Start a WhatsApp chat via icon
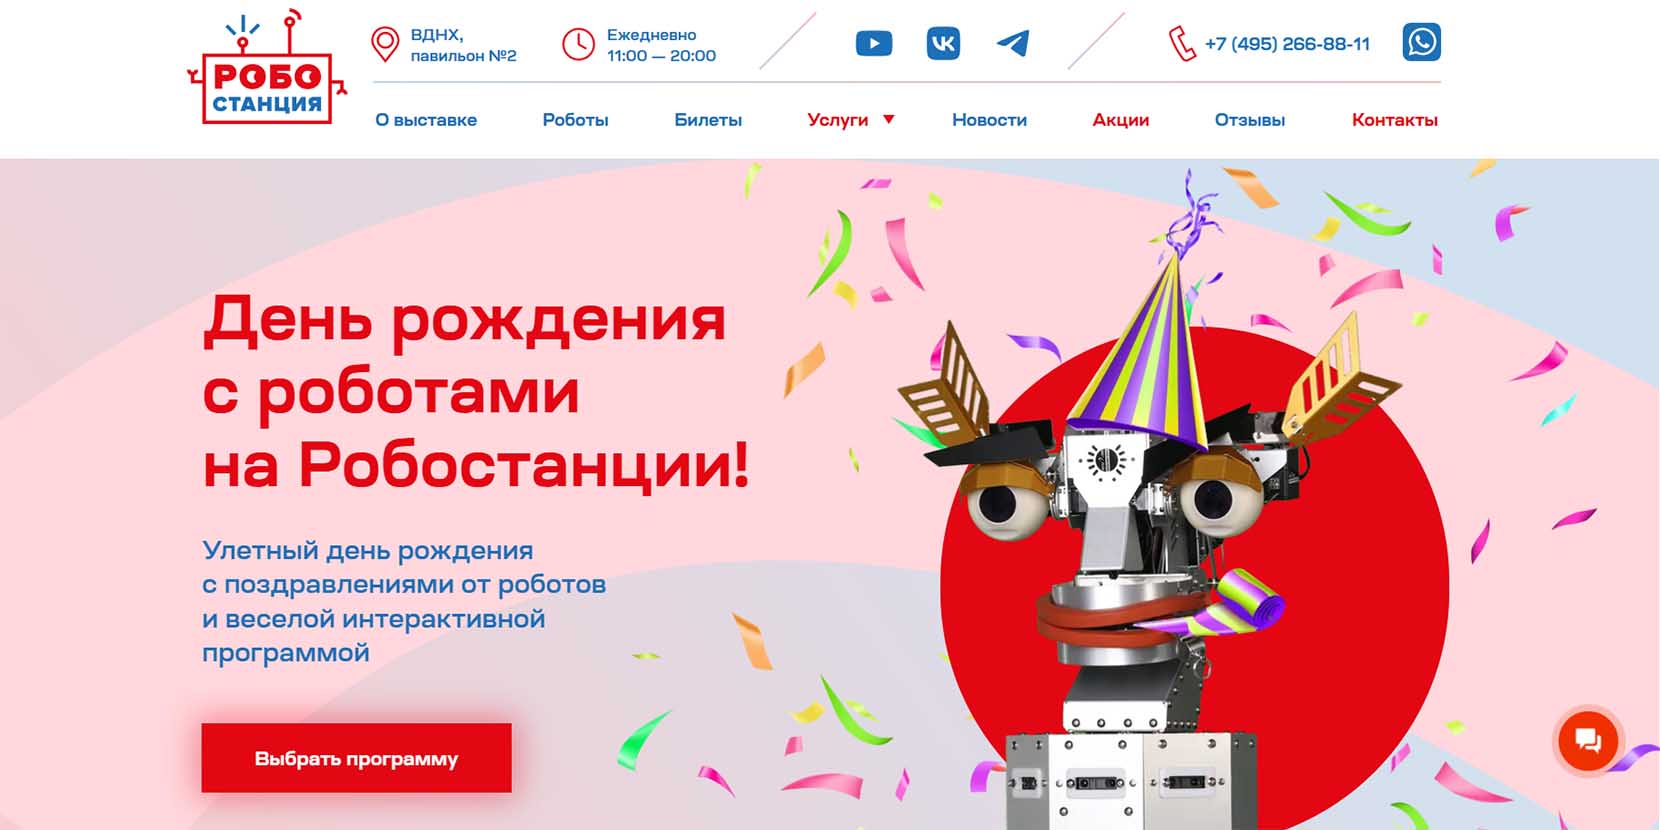This screenshot has width=1660, height=830. point(1421,42)
